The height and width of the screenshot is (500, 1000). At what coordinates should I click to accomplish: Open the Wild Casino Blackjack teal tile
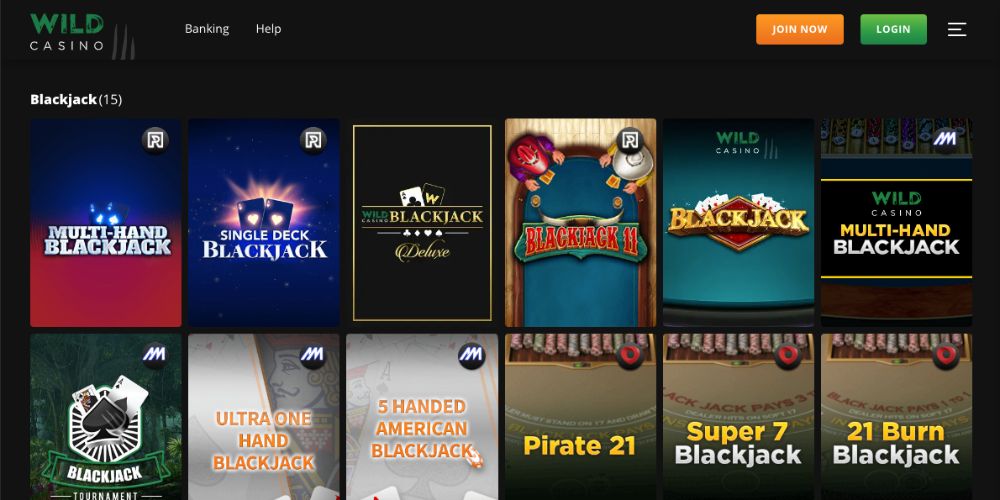(x=739, y=223)
